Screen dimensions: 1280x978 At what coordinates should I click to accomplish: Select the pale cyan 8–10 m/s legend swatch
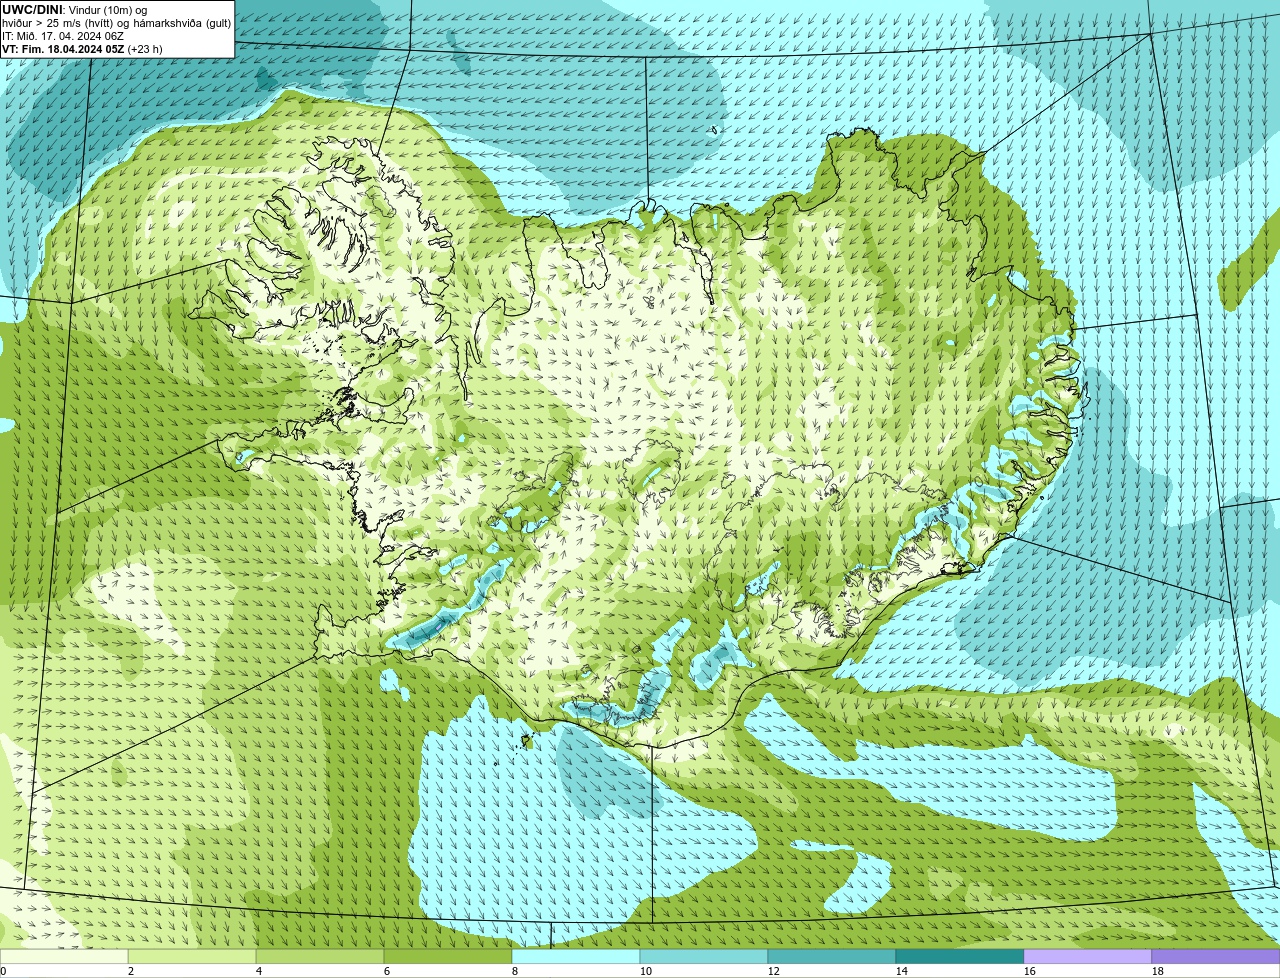coord(576,956)
